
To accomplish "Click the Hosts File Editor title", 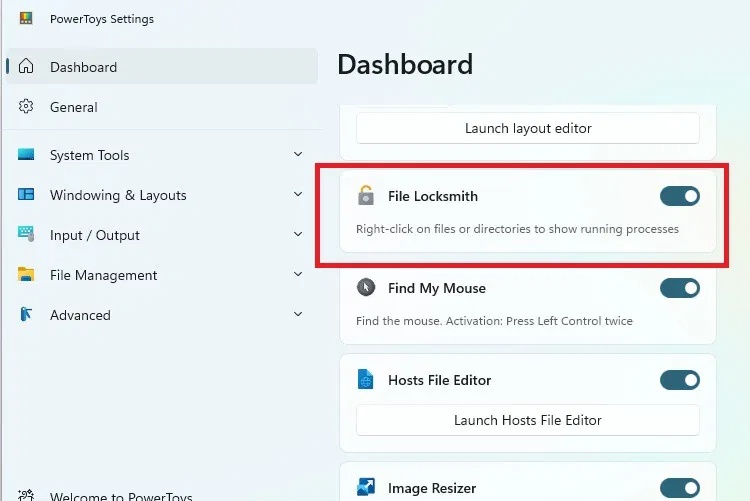I will 440,380.
